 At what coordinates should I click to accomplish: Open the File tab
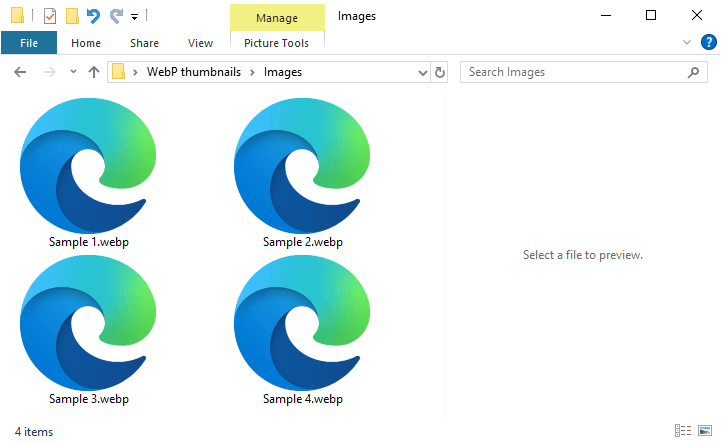29,43
